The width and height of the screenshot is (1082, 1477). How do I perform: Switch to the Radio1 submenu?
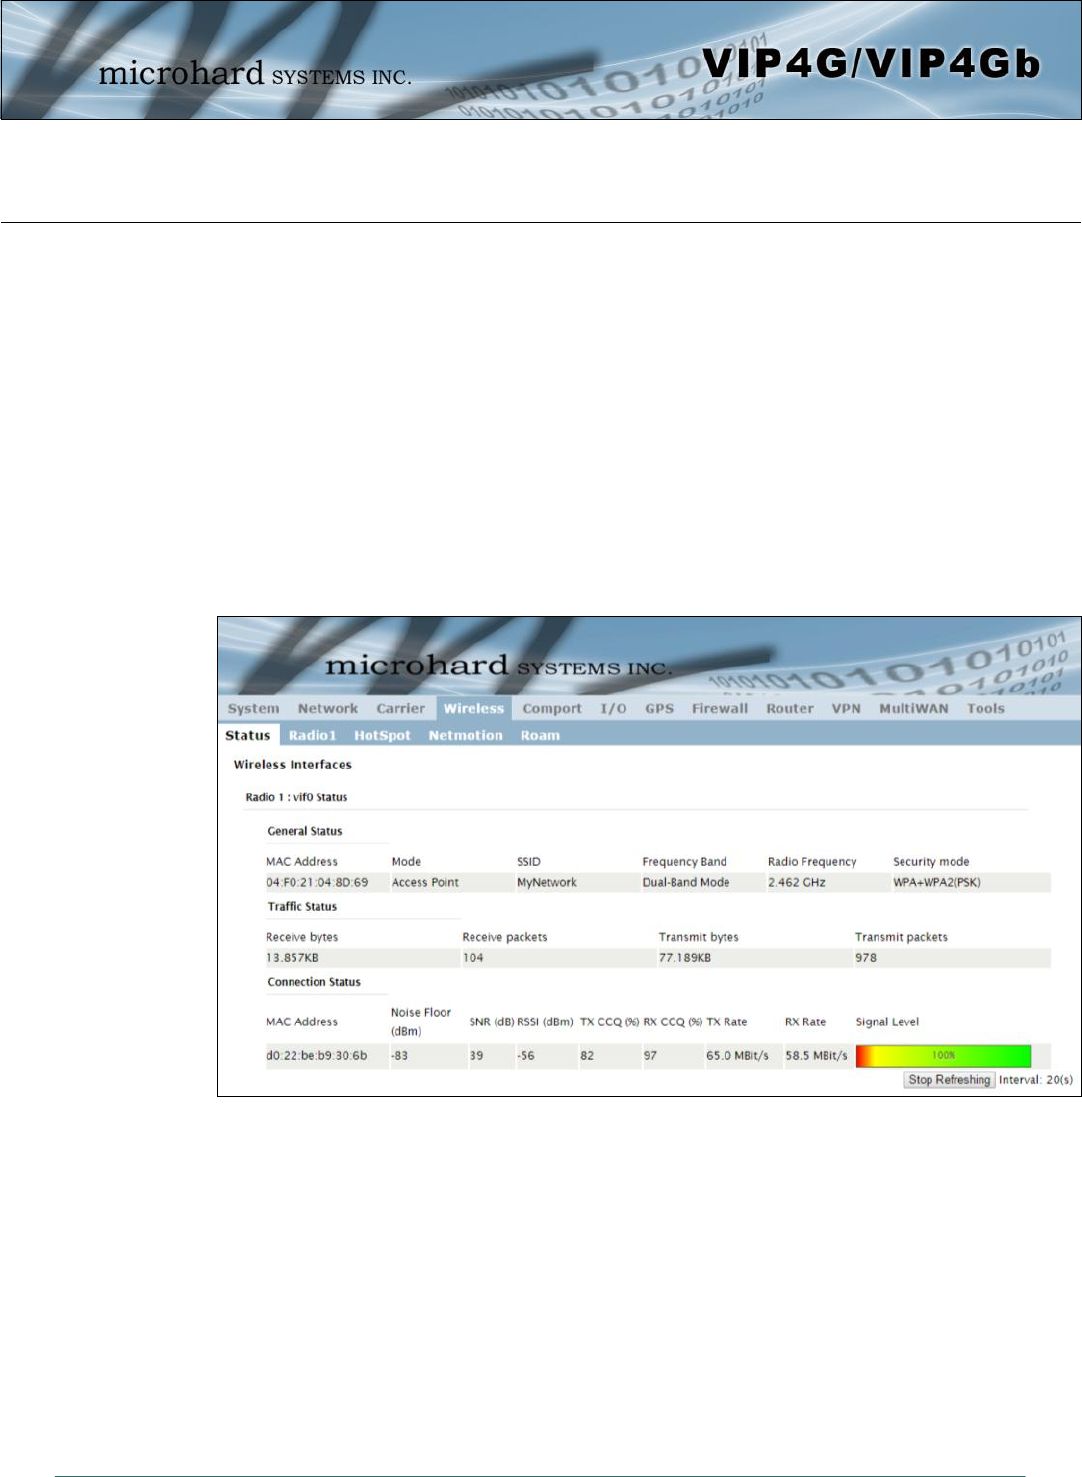[312, 735]
